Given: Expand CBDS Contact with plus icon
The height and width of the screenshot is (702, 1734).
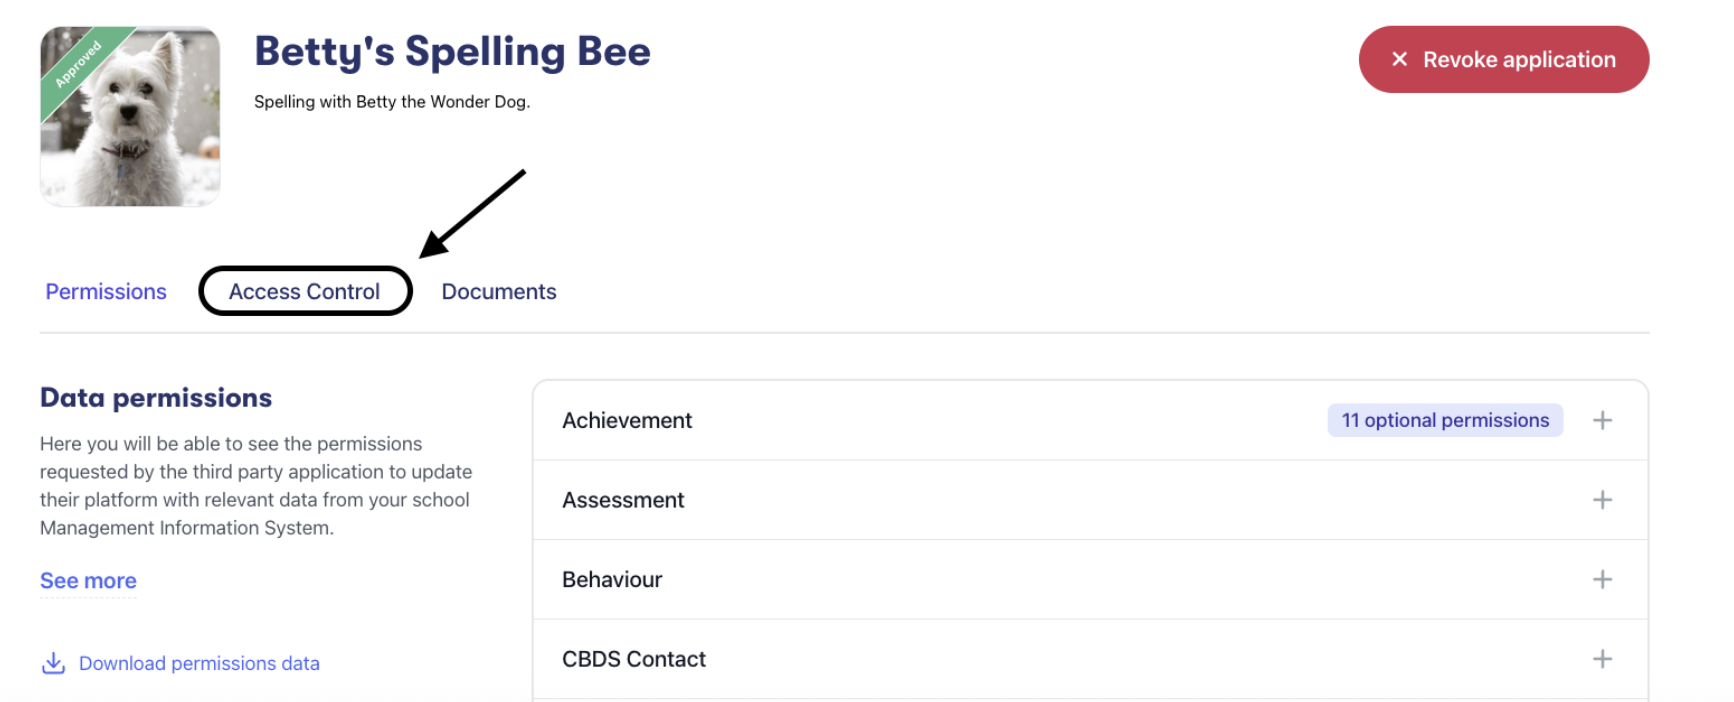Looking at the screenshot, I should coord(1602,659).
